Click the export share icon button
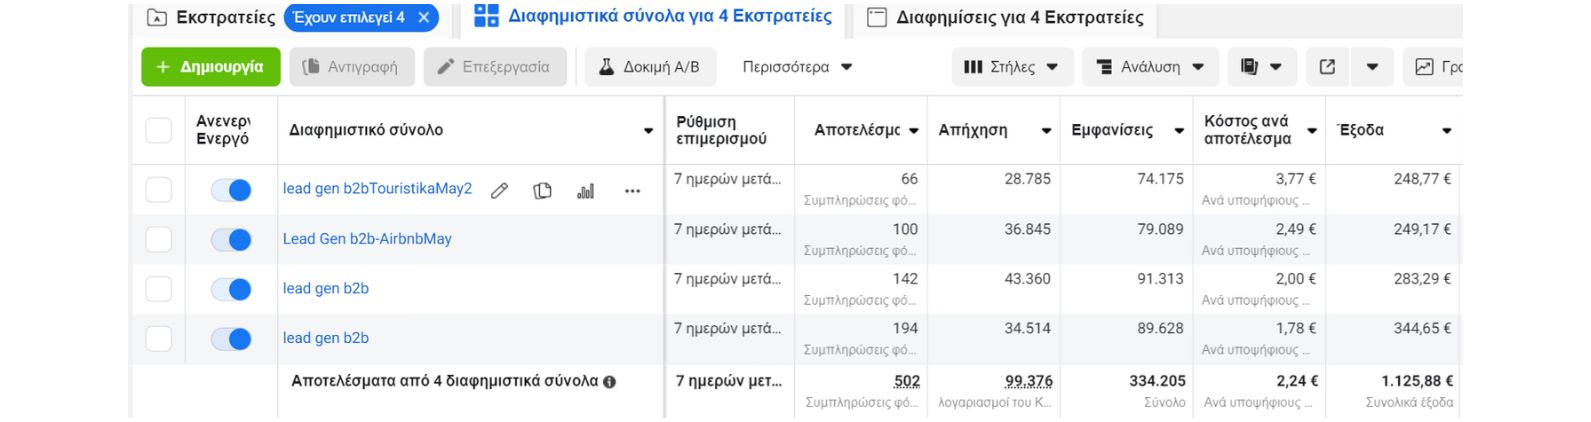Viewport: 1591px width, 422px height. coord(1327,67)
